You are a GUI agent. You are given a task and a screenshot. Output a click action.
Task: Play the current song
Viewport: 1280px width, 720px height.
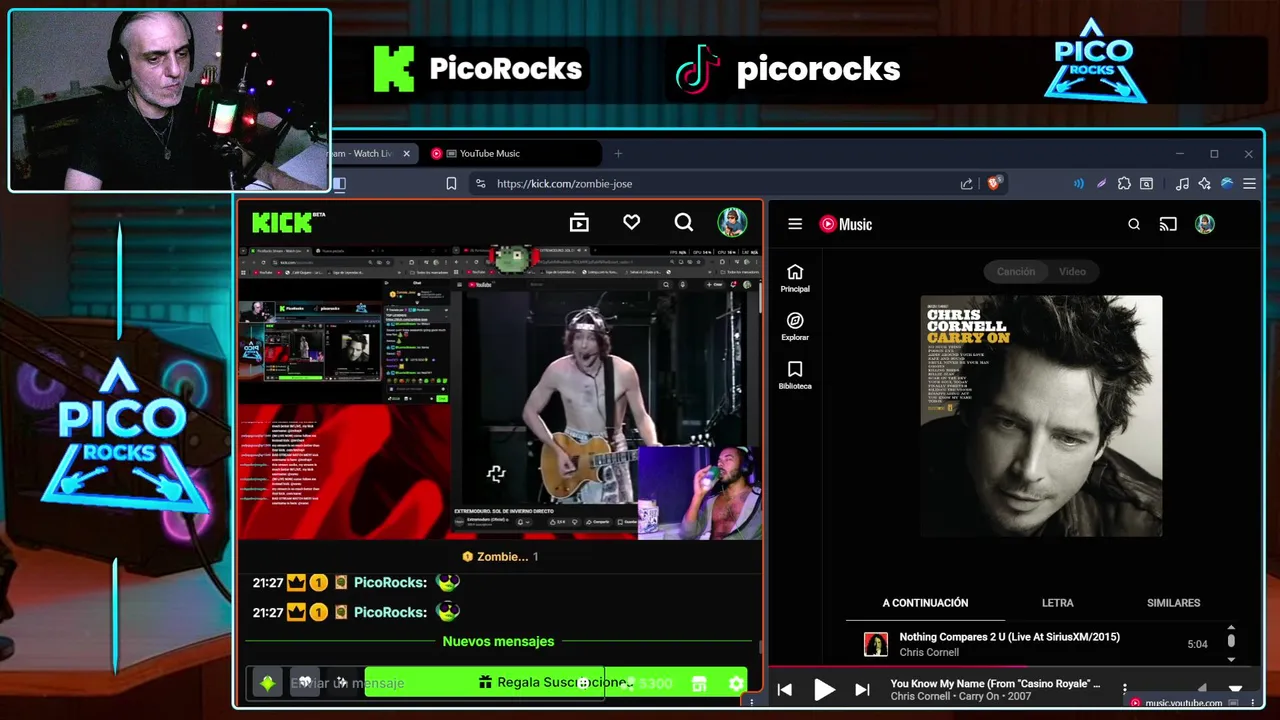tap(824, 689)
